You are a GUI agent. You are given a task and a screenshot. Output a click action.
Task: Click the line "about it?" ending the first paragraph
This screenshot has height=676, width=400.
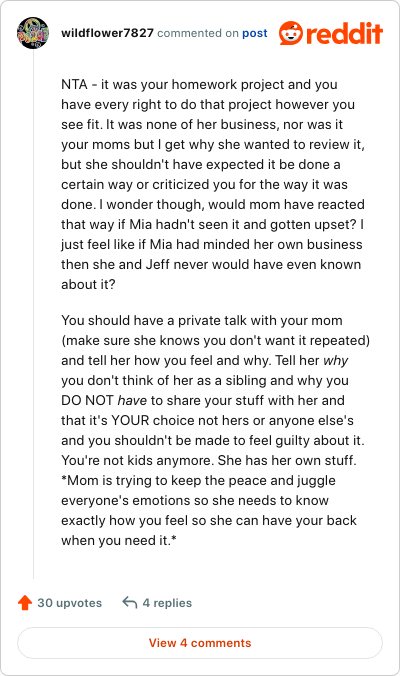pos(88,285)
